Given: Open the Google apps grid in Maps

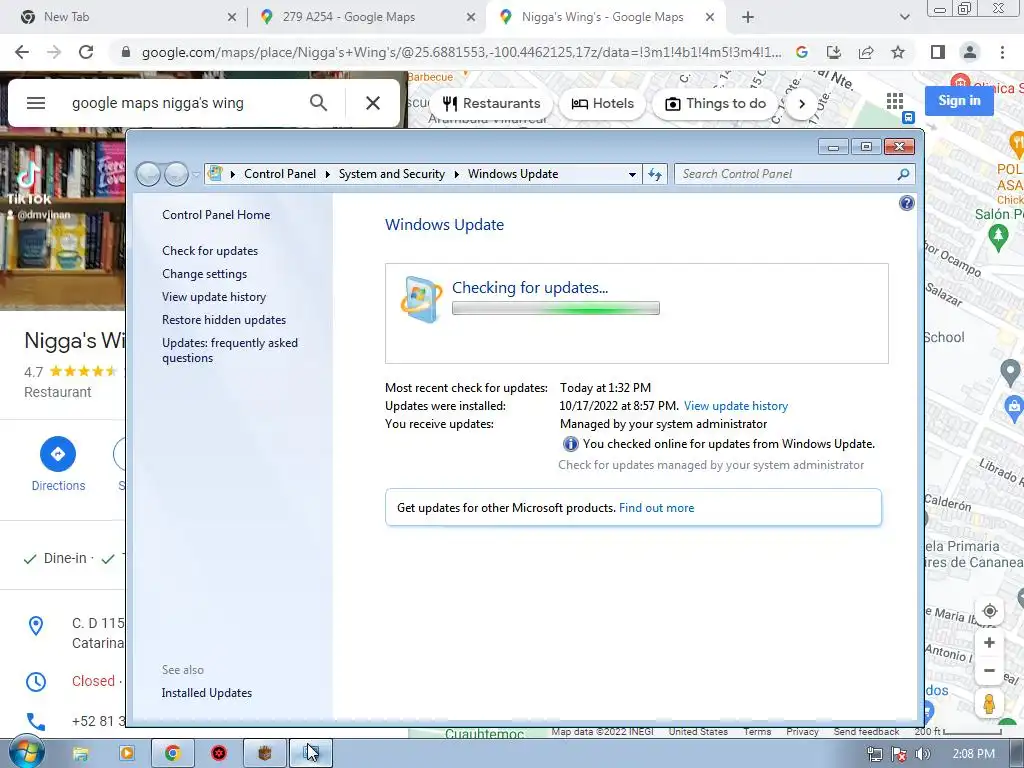Looking at the screenshot, I should pos(895,101).
